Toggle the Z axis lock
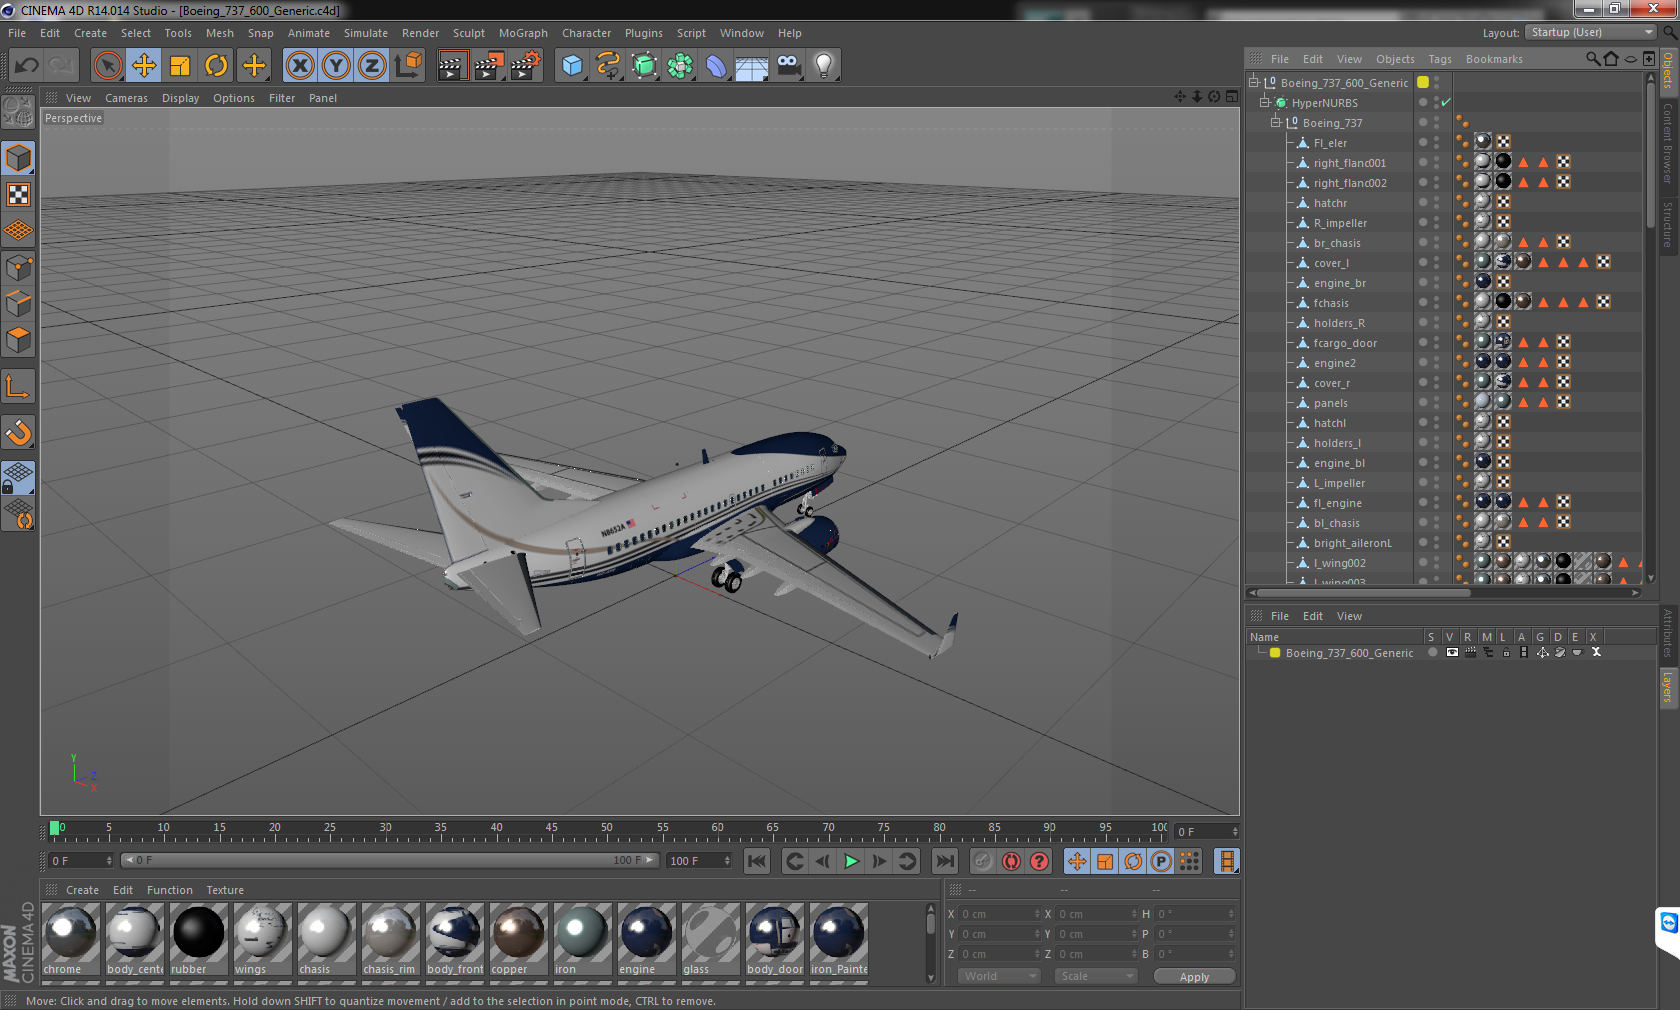The height and width of the screenshot is (1010, 1680). click(372, 66)
